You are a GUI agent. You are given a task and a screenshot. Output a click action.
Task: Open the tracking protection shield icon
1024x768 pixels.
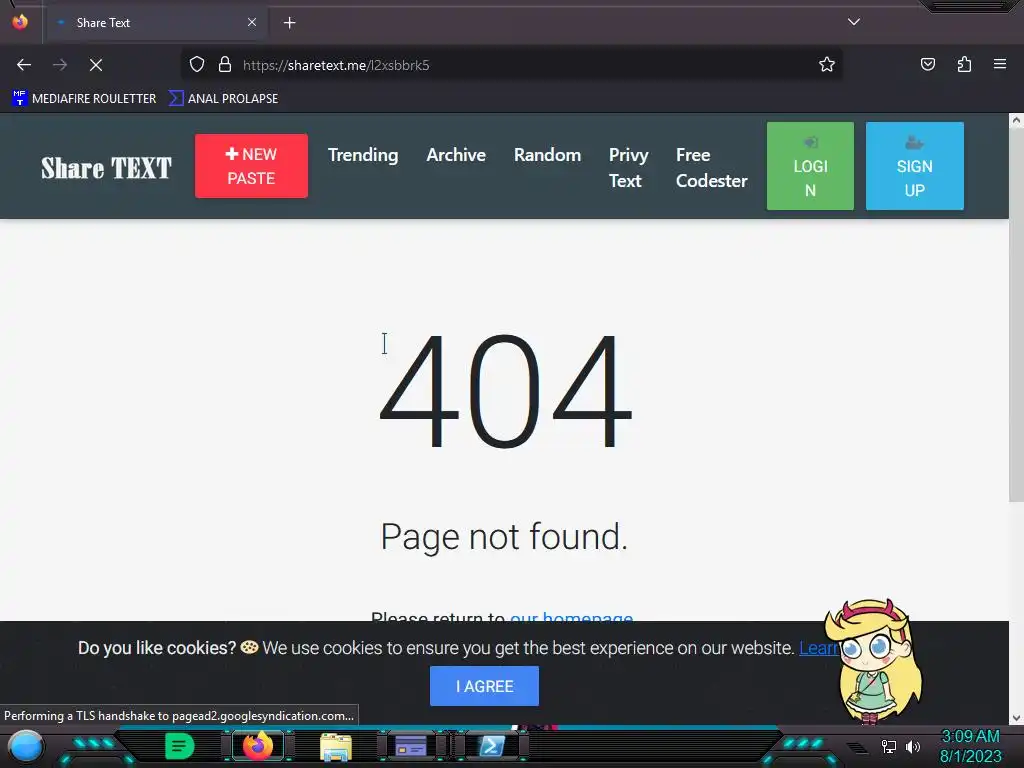click(x=197, y=65)
